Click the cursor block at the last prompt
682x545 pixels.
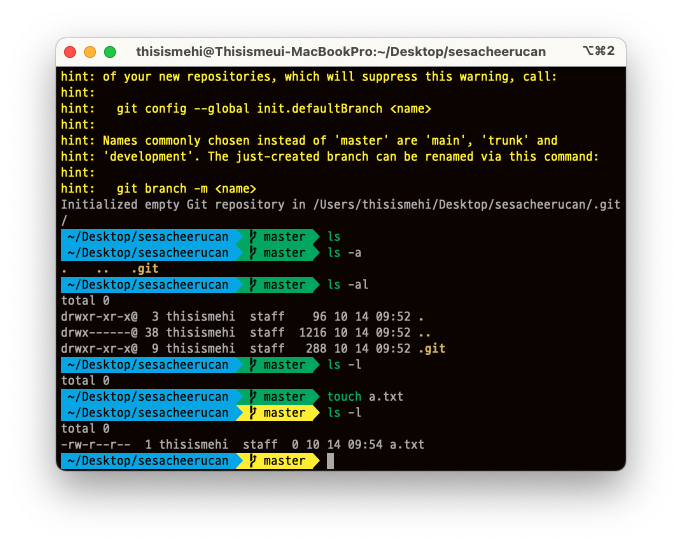[331, 461]
